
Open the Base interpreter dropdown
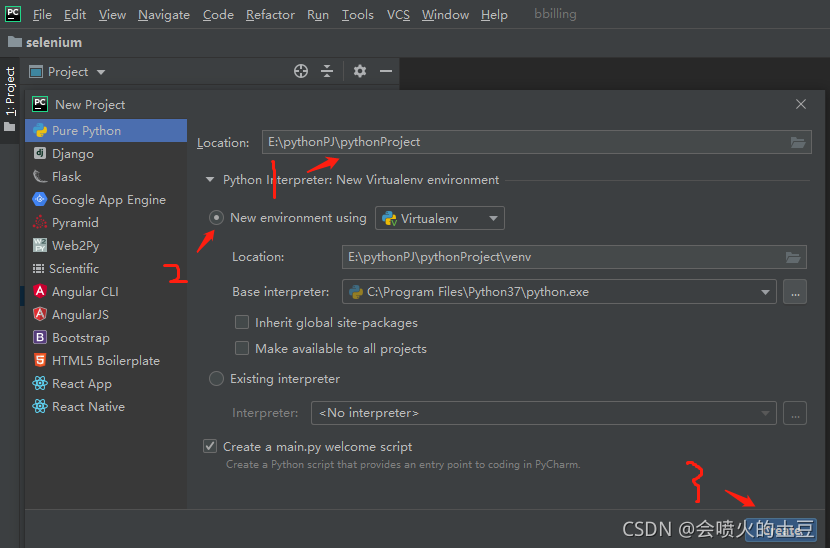[x=560, y=292]
